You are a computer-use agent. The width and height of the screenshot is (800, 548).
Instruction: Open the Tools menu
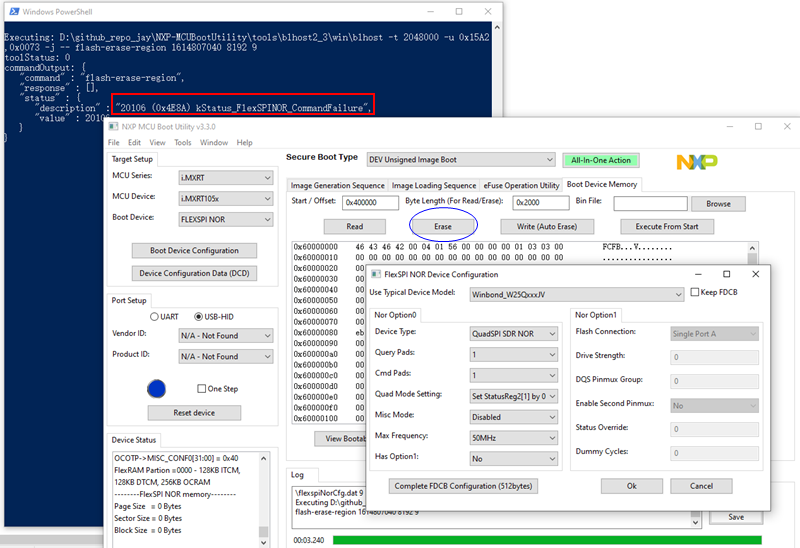(x=183, y=142)
